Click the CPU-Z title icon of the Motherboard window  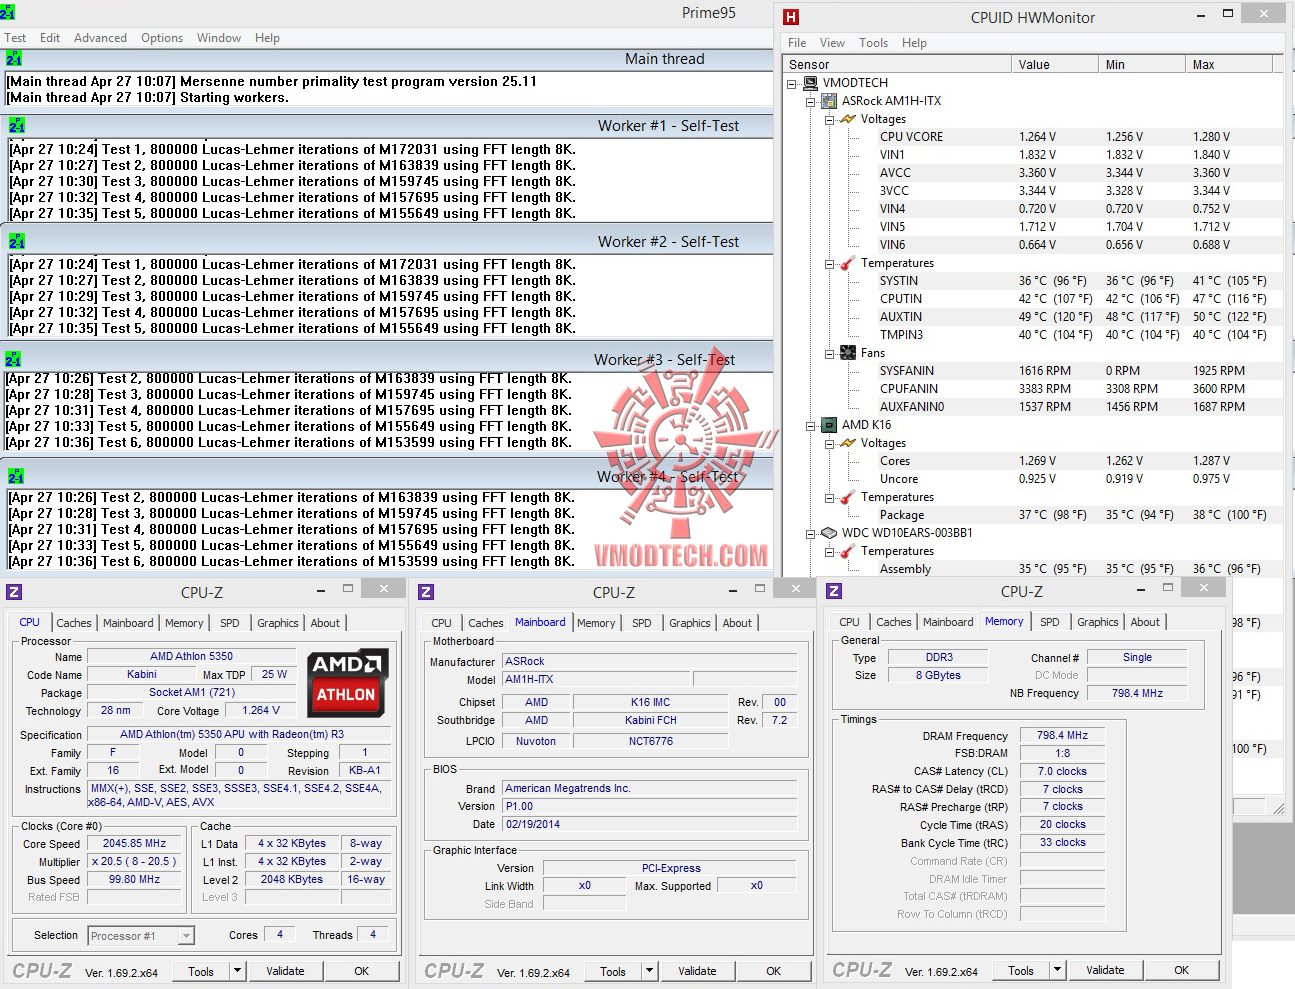pos(426,592)
